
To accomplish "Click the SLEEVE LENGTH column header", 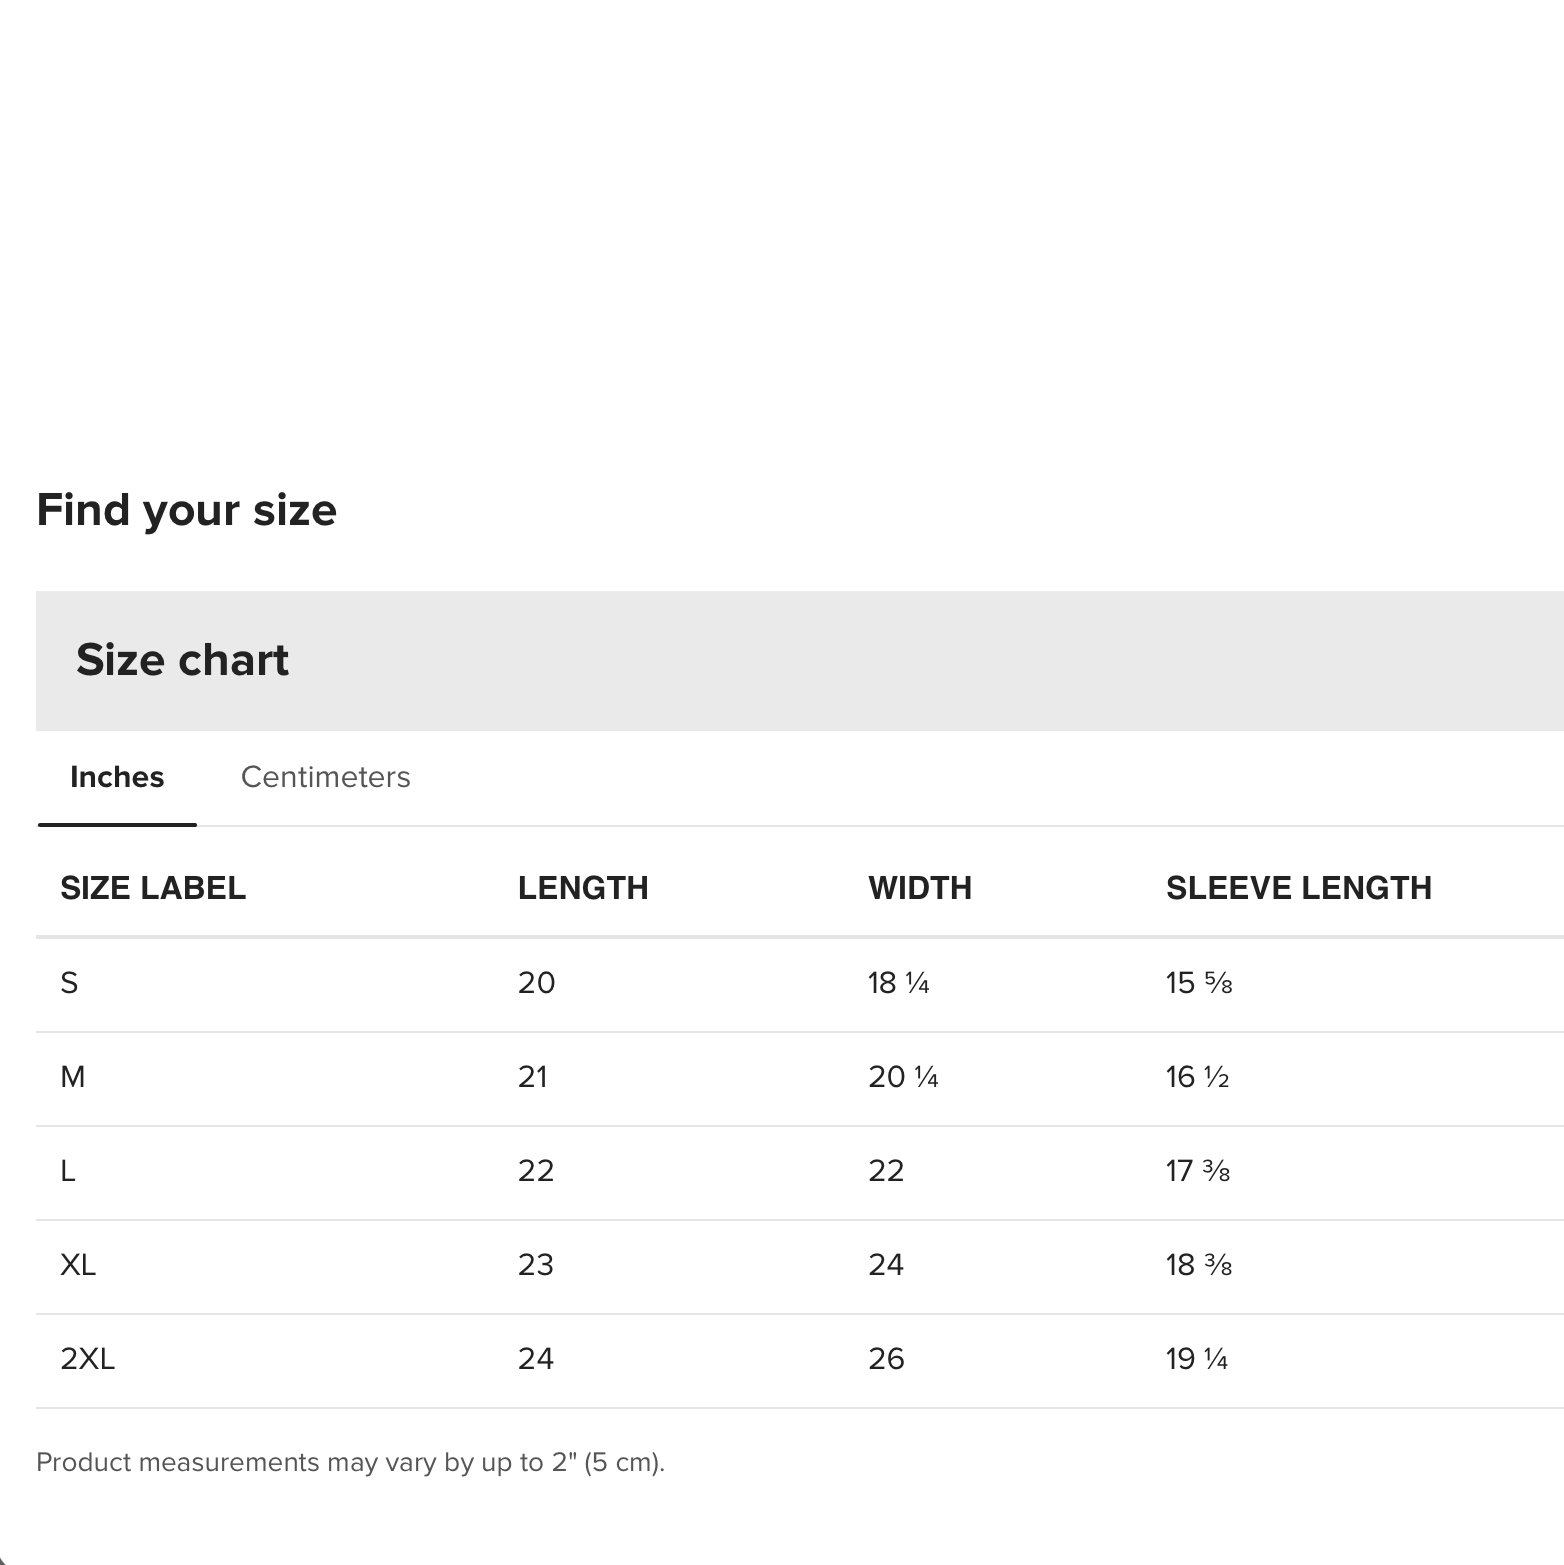I will 1299,888.
